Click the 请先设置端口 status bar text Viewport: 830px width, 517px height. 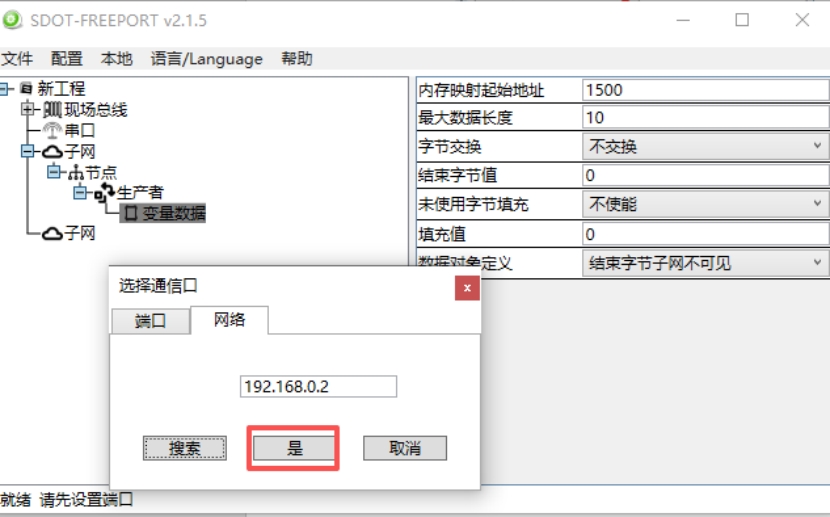click(87, 500)
